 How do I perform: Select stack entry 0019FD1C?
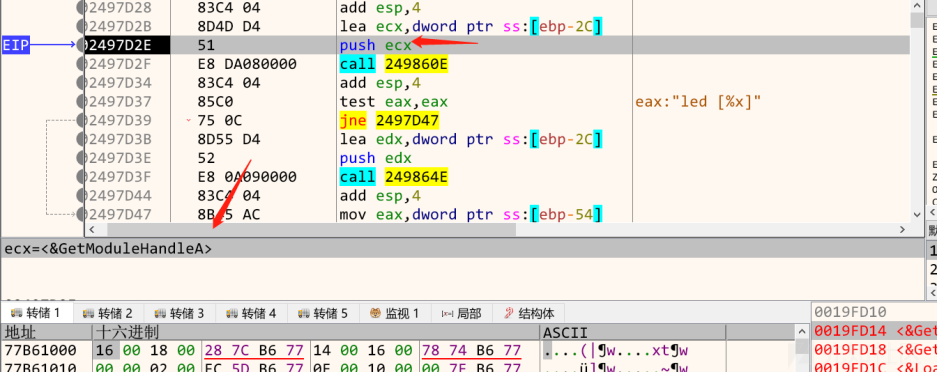(x=874, y=367)
